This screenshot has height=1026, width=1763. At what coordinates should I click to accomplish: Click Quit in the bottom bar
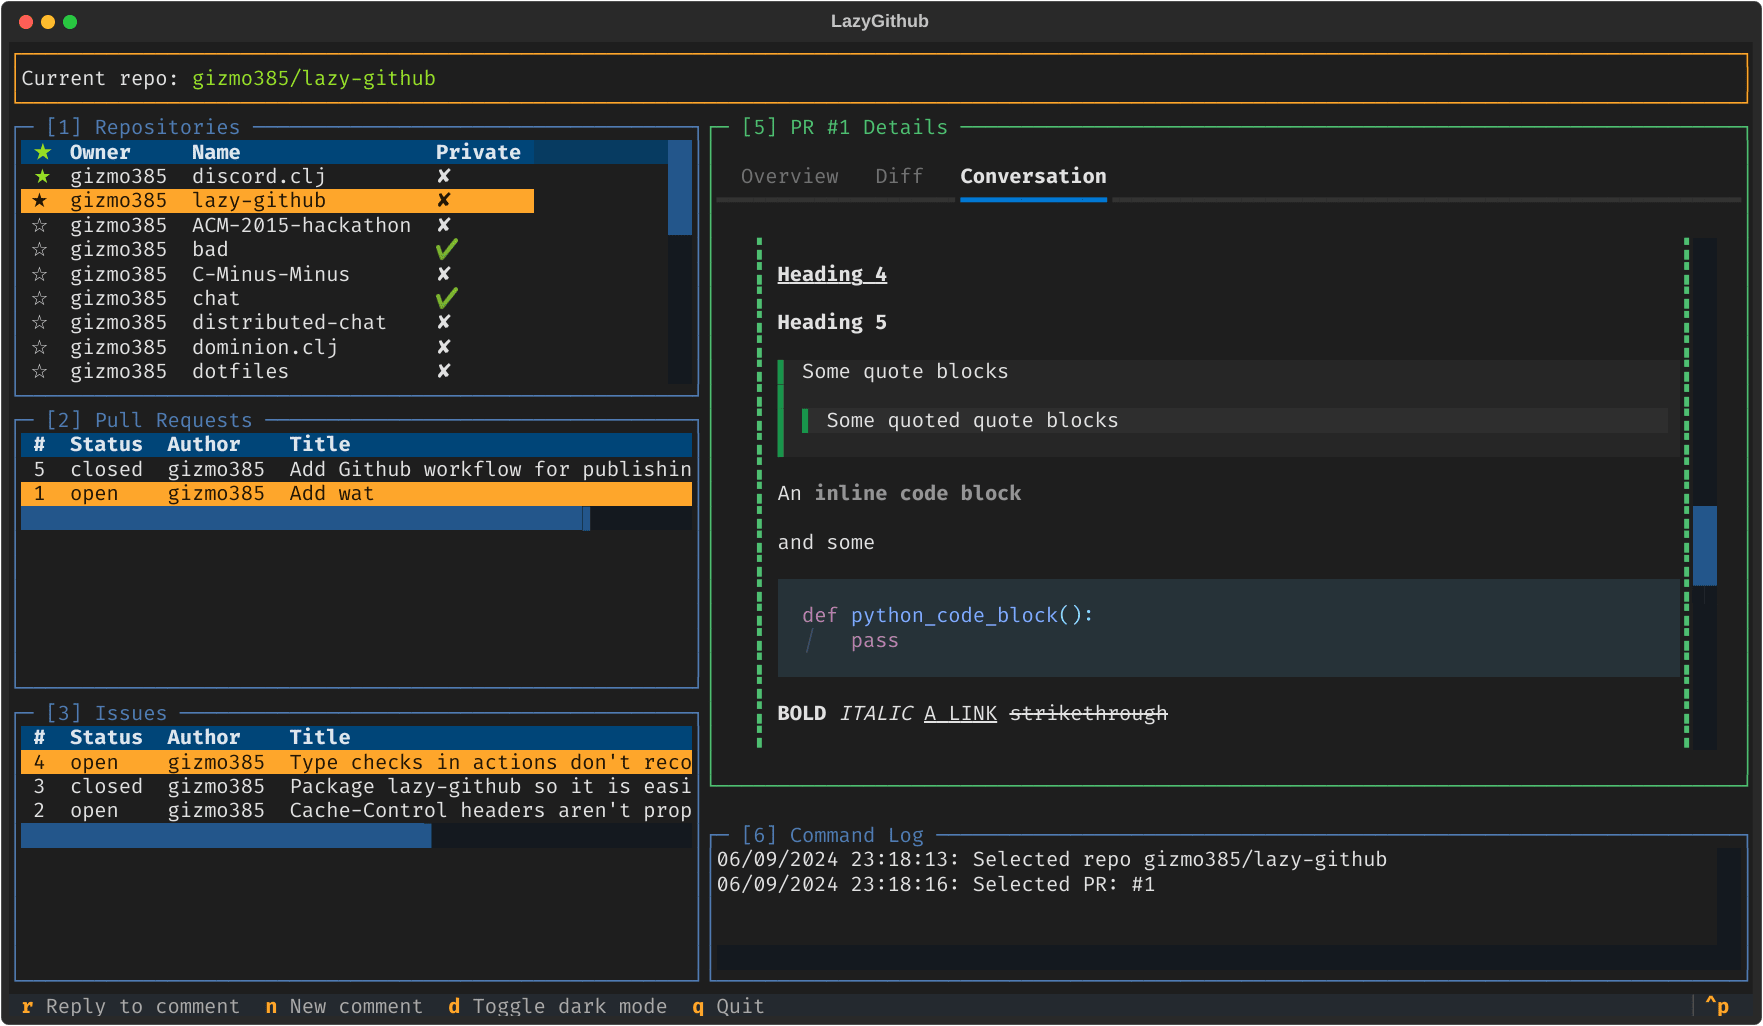tap(738, 1006)
